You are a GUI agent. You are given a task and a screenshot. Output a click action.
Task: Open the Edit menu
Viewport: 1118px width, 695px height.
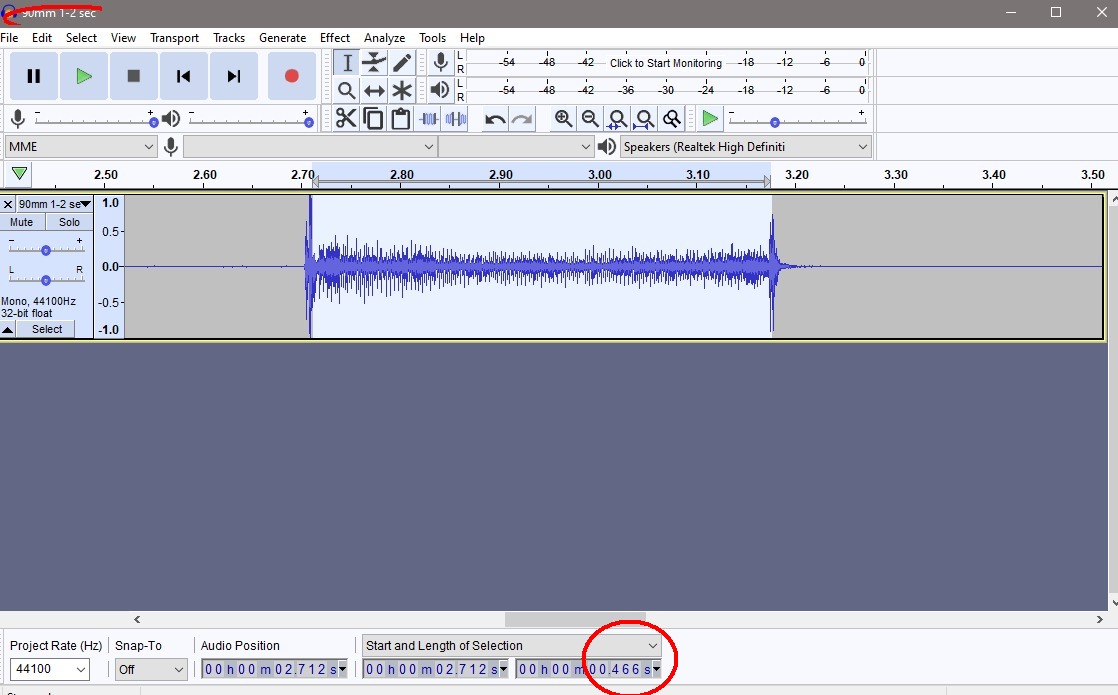point(42,38)
